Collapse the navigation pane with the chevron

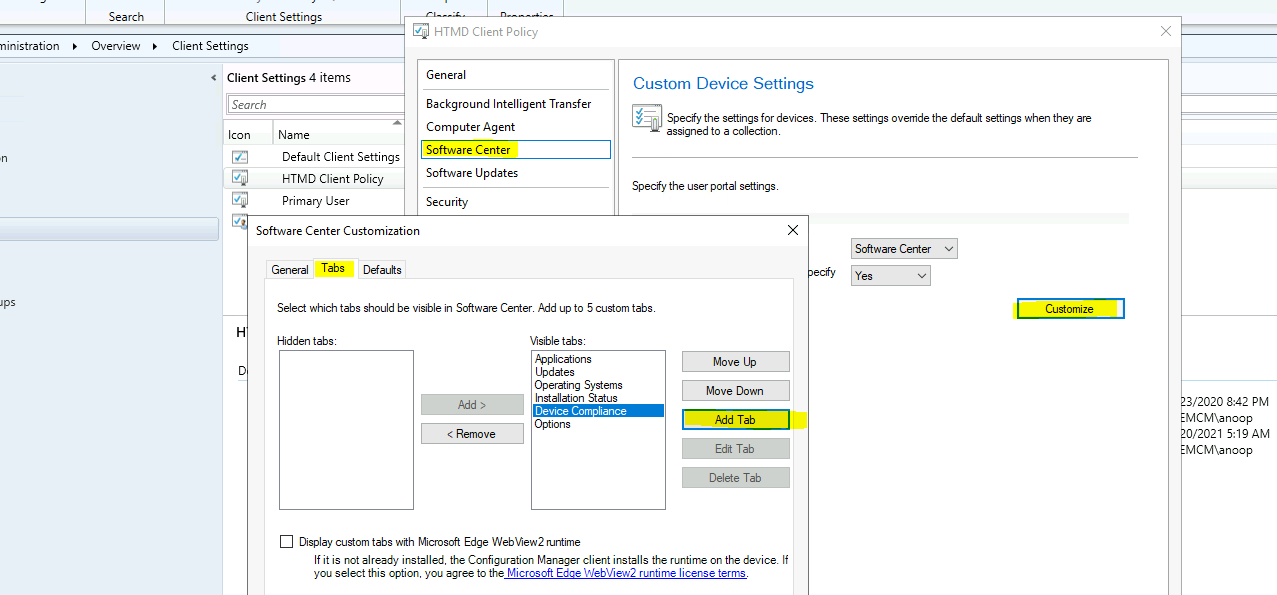click(x=214, y=78)
